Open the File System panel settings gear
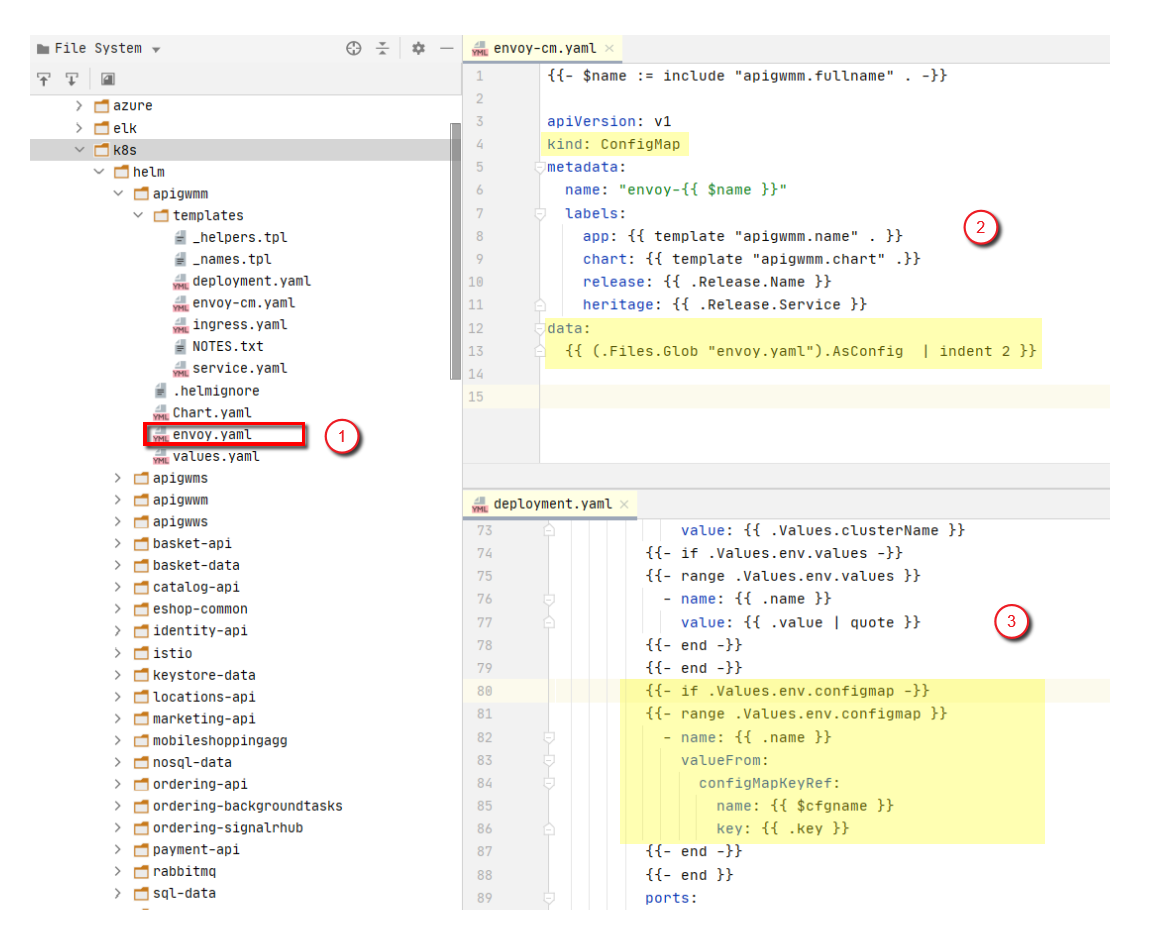Image resolution: width=1156 pixels, height=949 pixels. pyautogui.click(x=418, y=49)
